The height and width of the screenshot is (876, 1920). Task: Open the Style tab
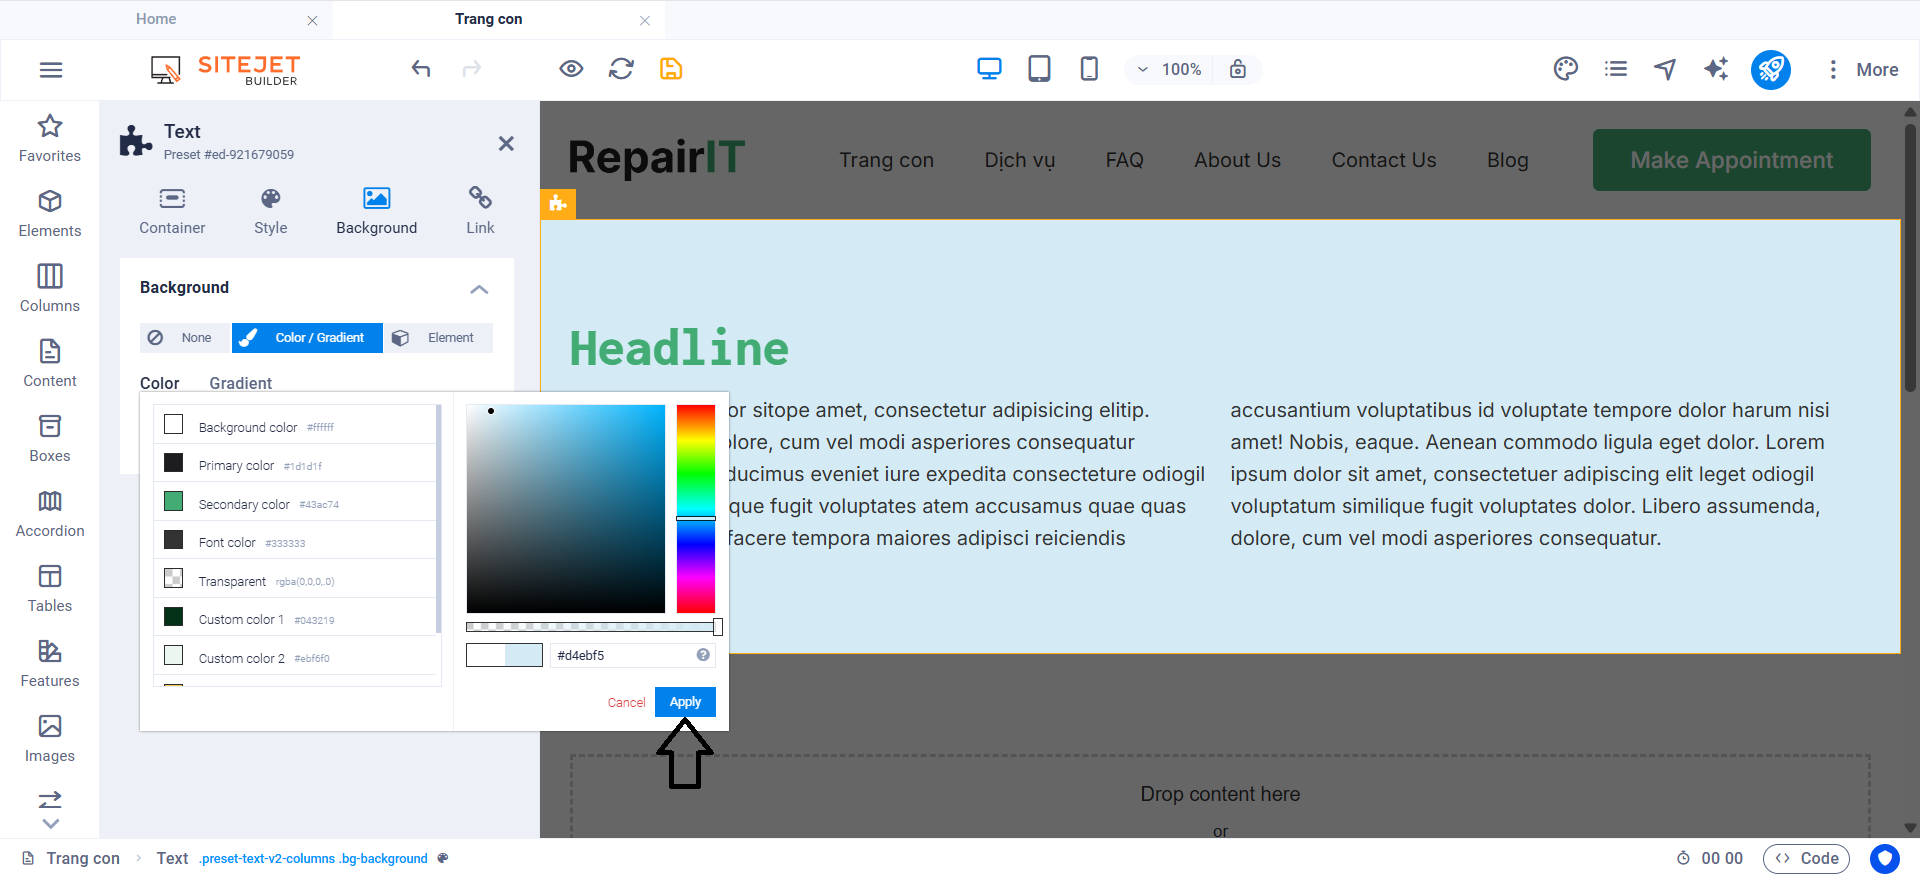click(x=270, y=211)
